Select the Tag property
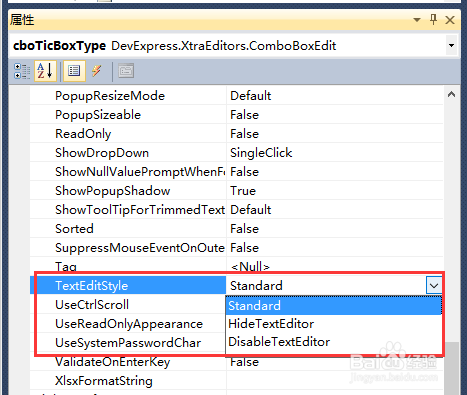 point(128,266)
